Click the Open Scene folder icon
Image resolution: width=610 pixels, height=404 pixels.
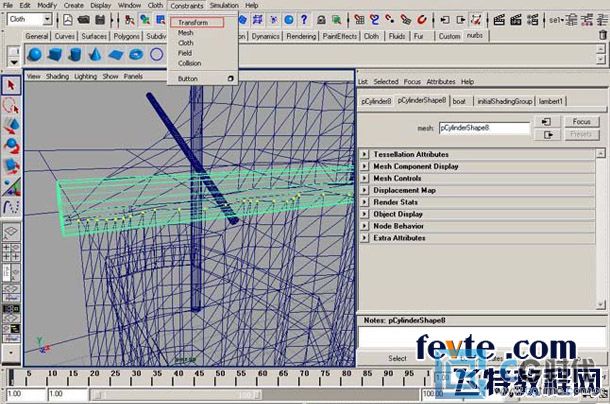(83, 19)
